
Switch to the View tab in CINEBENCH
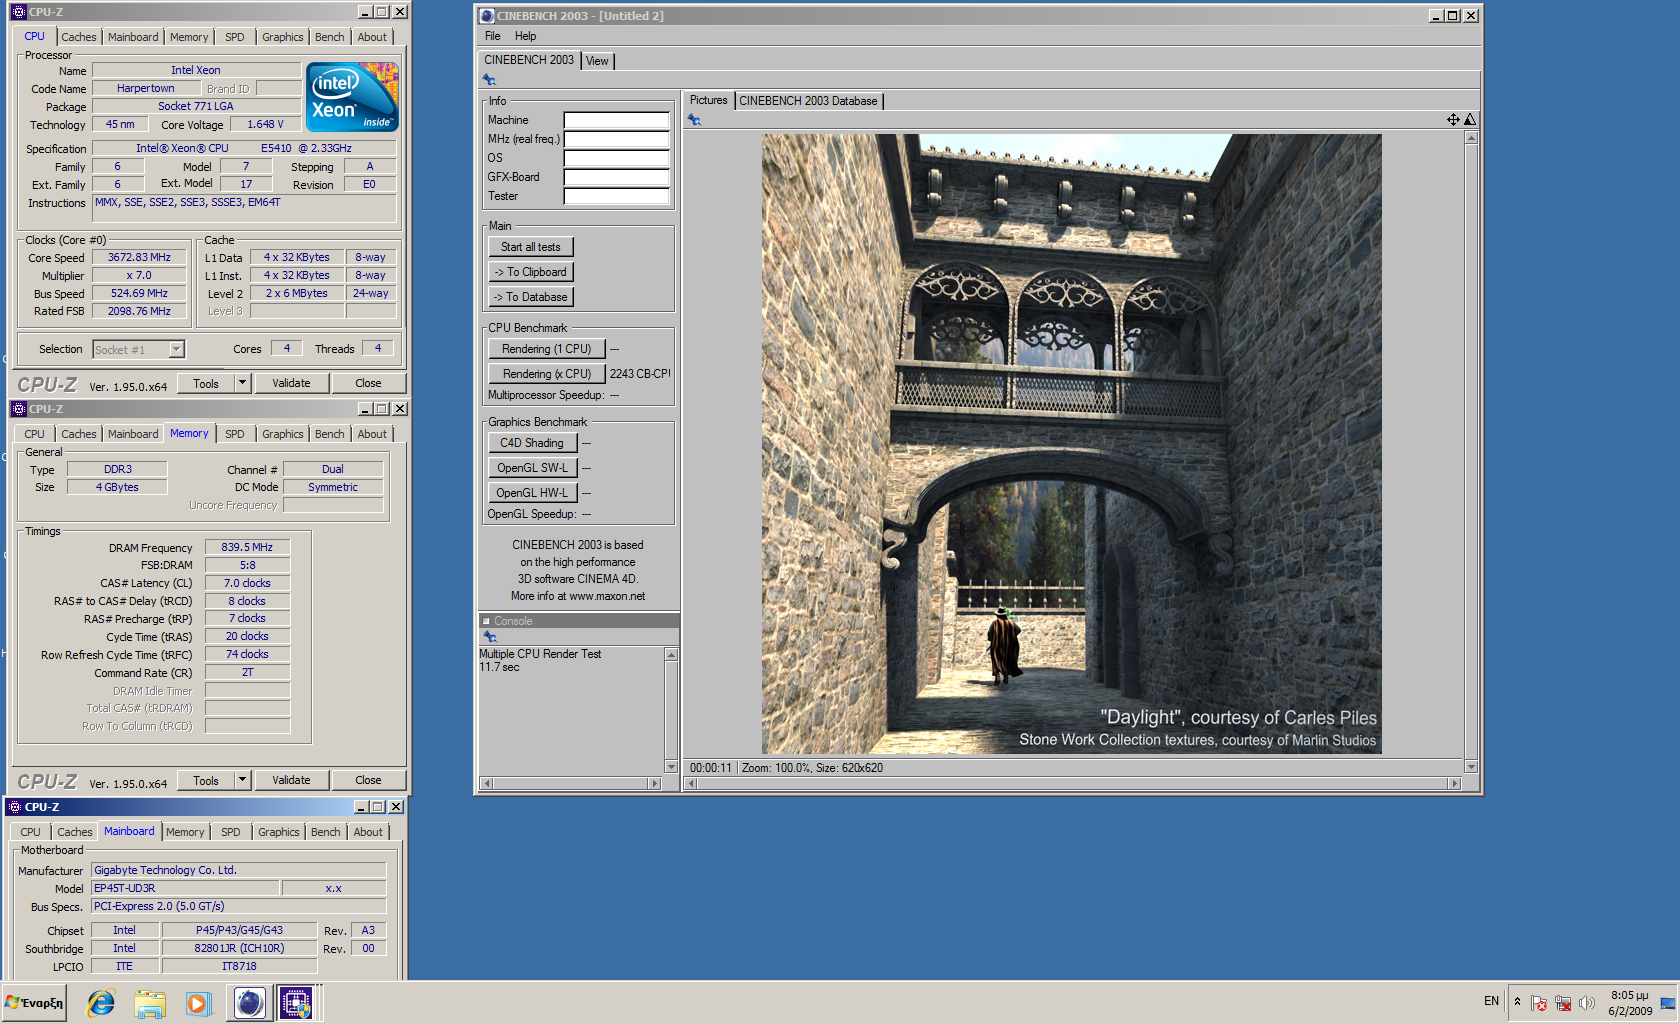tap(597, 61)
